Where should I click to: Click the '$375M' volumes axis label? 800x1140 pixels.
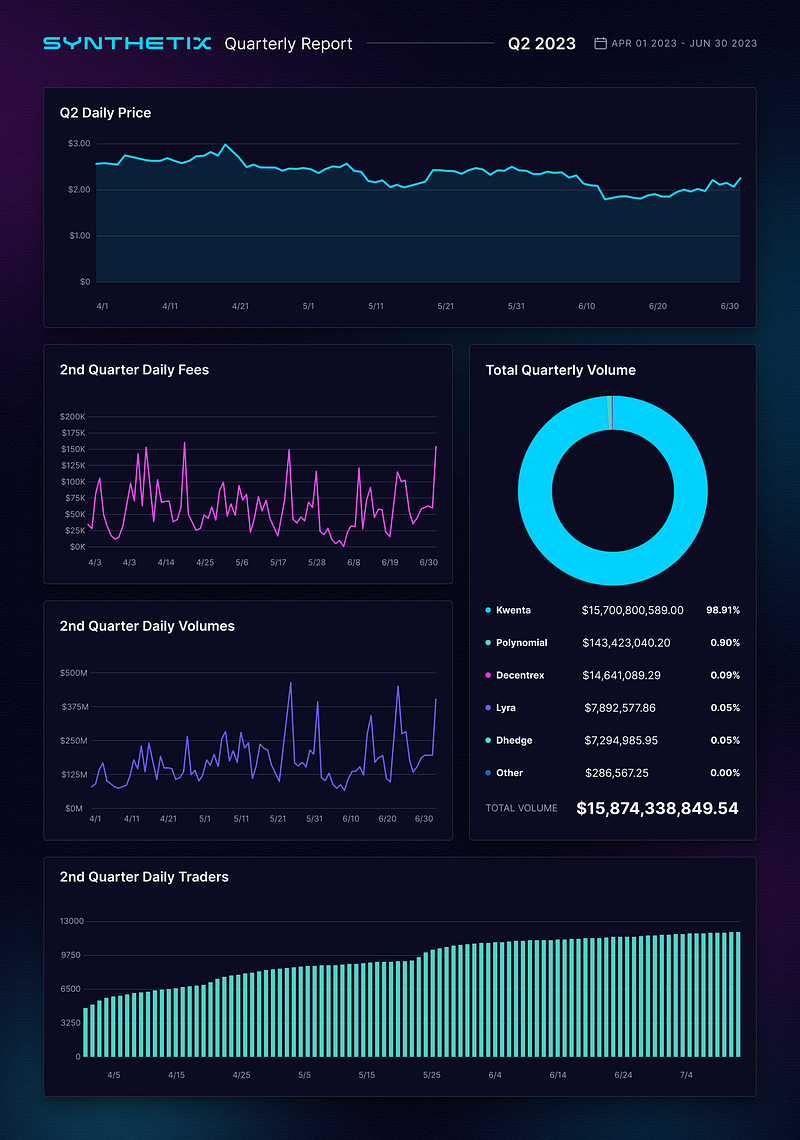(x=74, y=707)
